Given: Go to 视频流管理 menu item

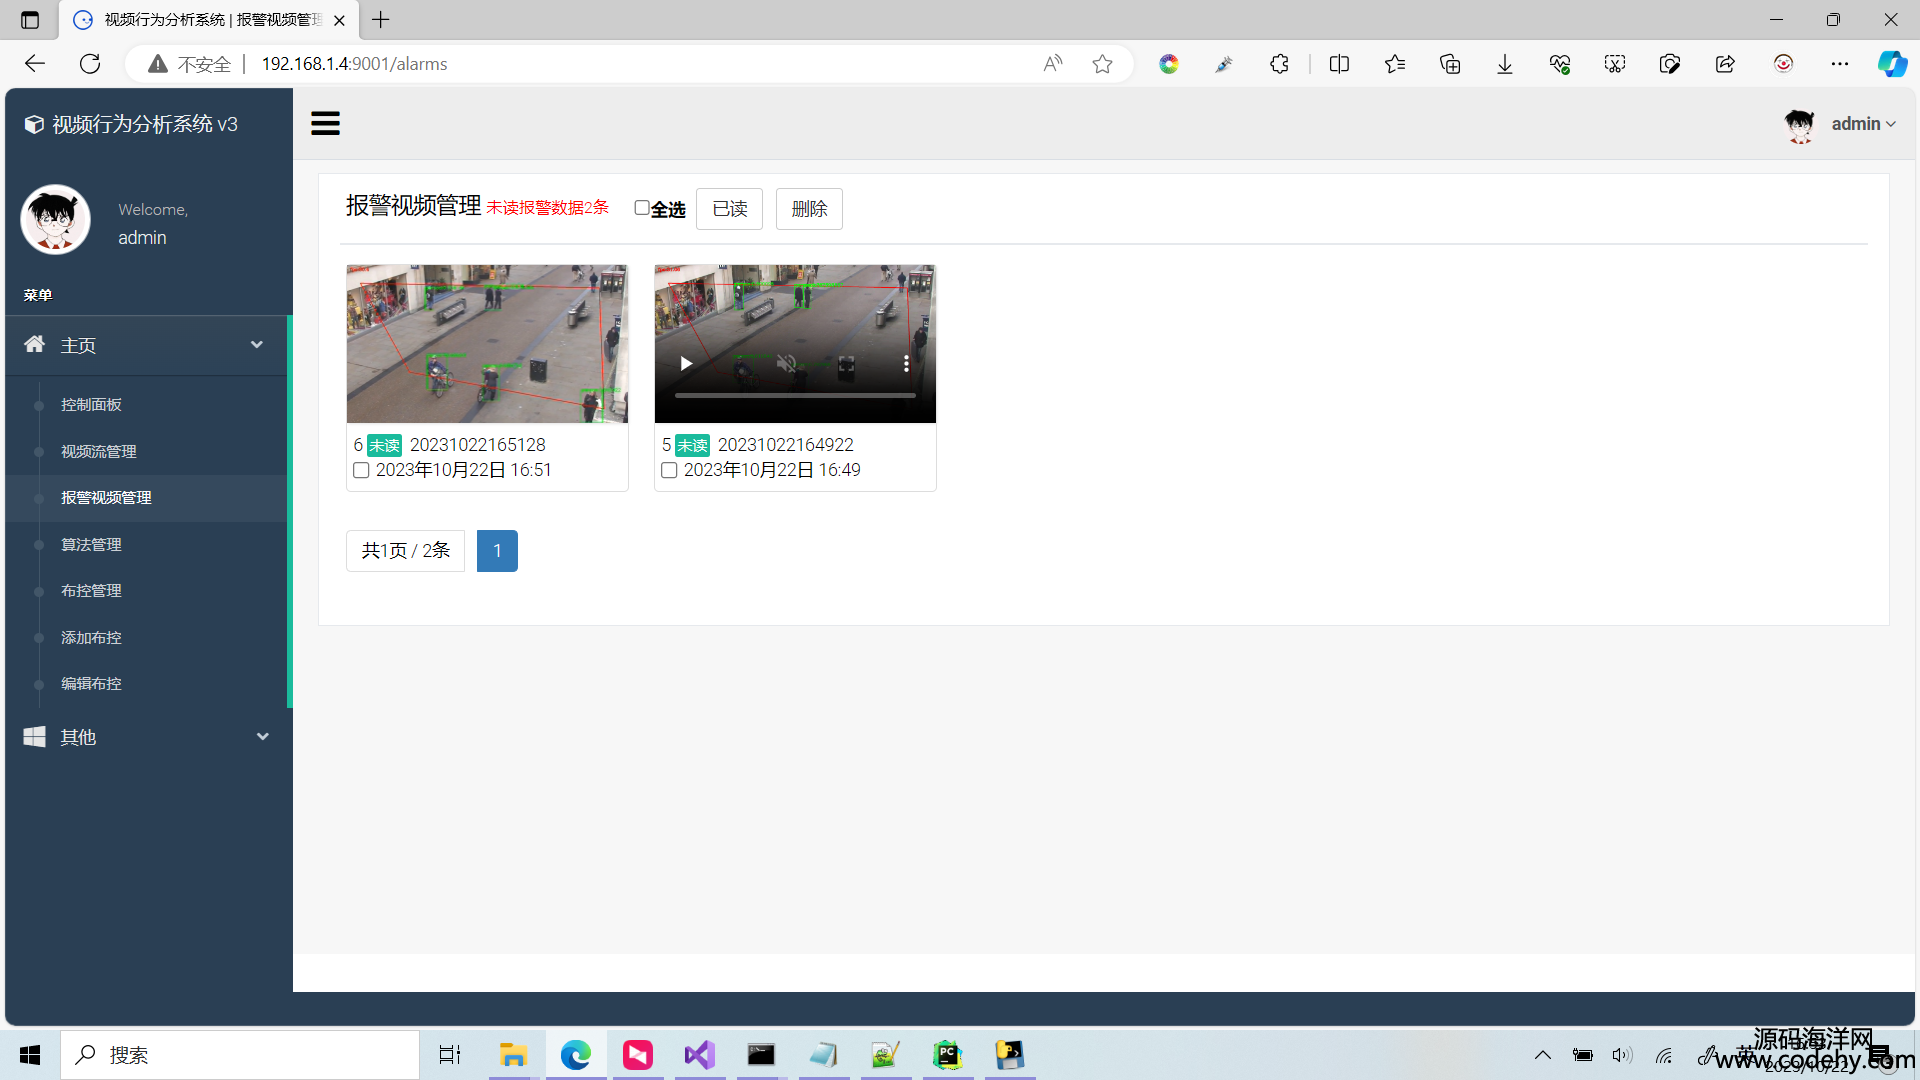Looking at the screenshot, I should pyautogui.click(x=99, y=452).
